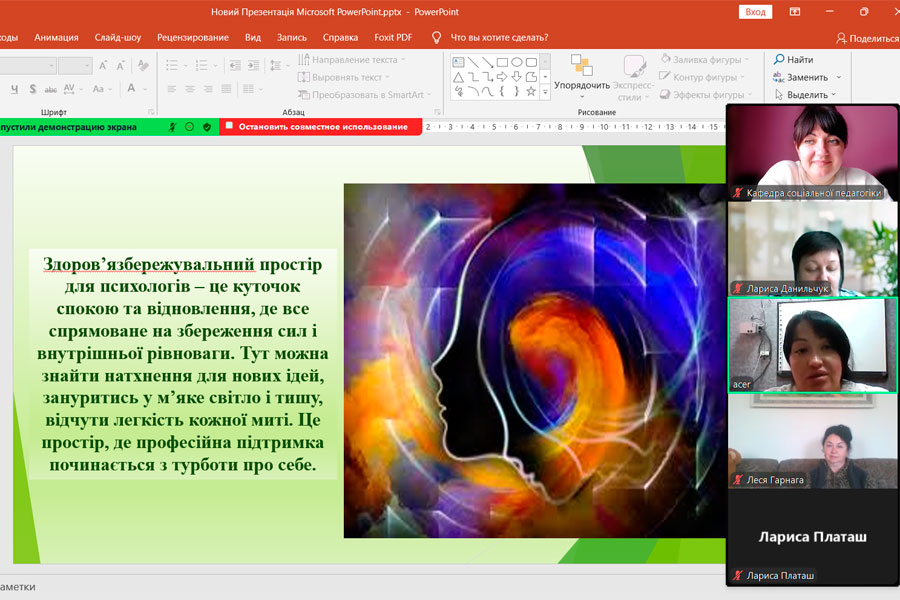The width and height of the screenshot is (900, 600).
Task: Select the arrow line shape
Action: click(x=488, y=62)
